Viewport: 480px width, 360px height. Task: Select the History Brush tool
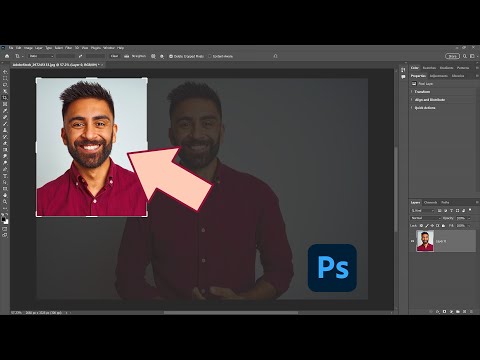click(5, 137)
